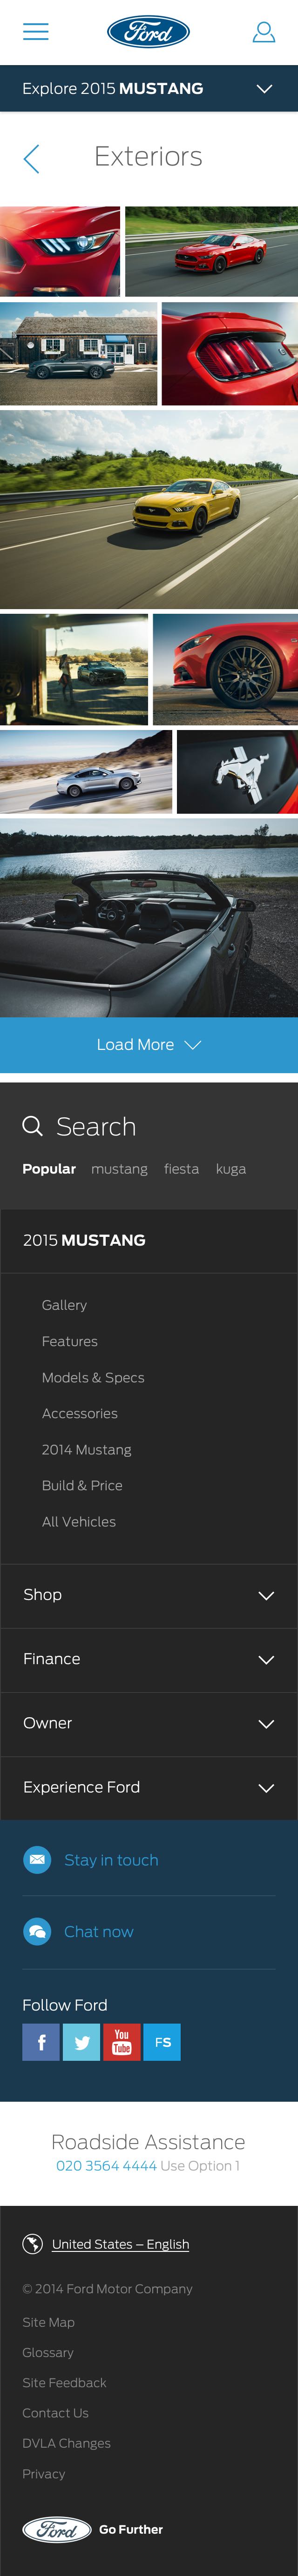The image size is (298, 2576).
Task: Open the user account icon
Action: coord(263,32)
